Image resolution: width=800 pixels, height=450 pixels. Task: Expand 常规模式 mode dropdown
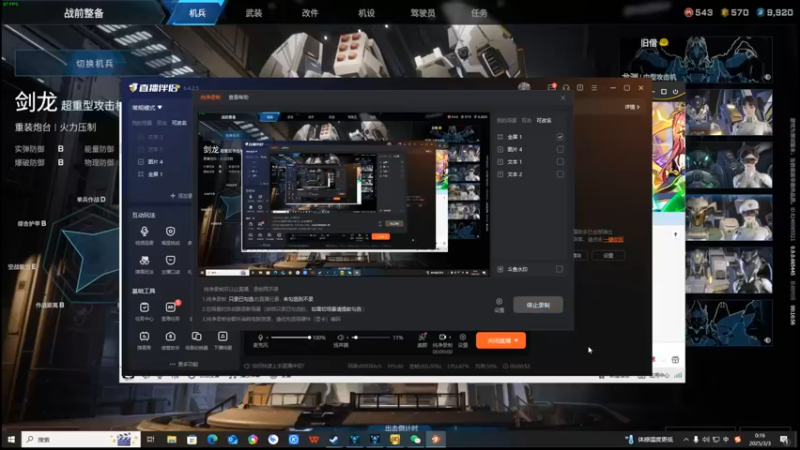click(147, 108)
